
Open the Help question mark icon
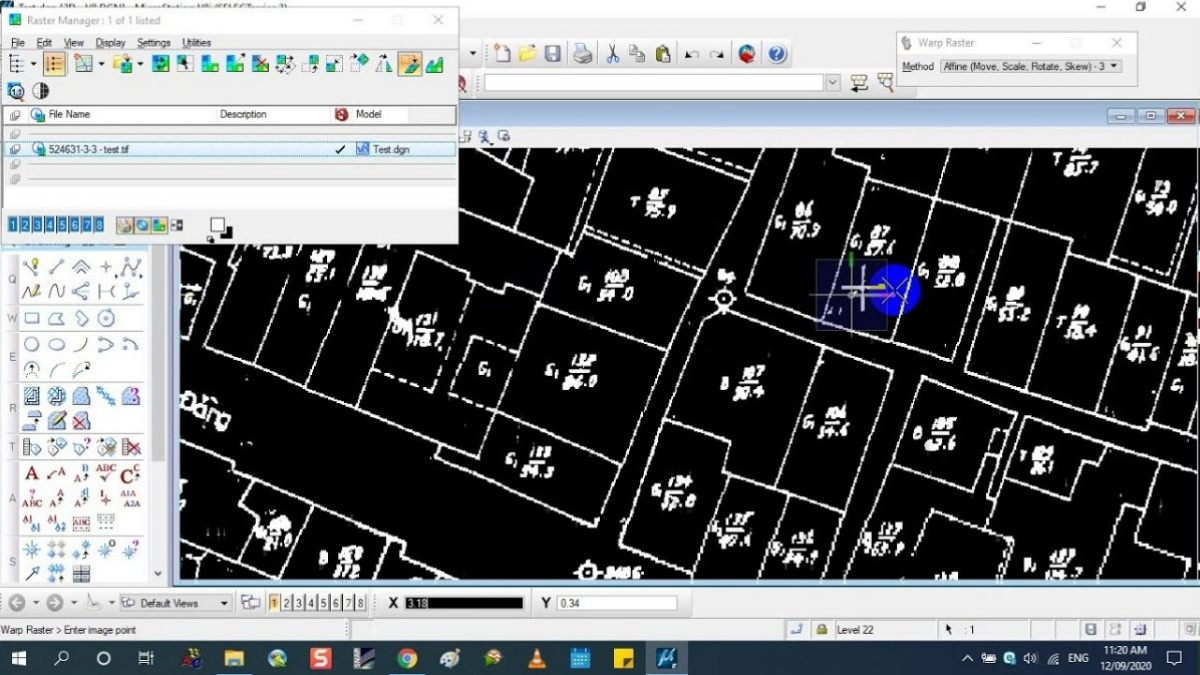click(777, 54)
